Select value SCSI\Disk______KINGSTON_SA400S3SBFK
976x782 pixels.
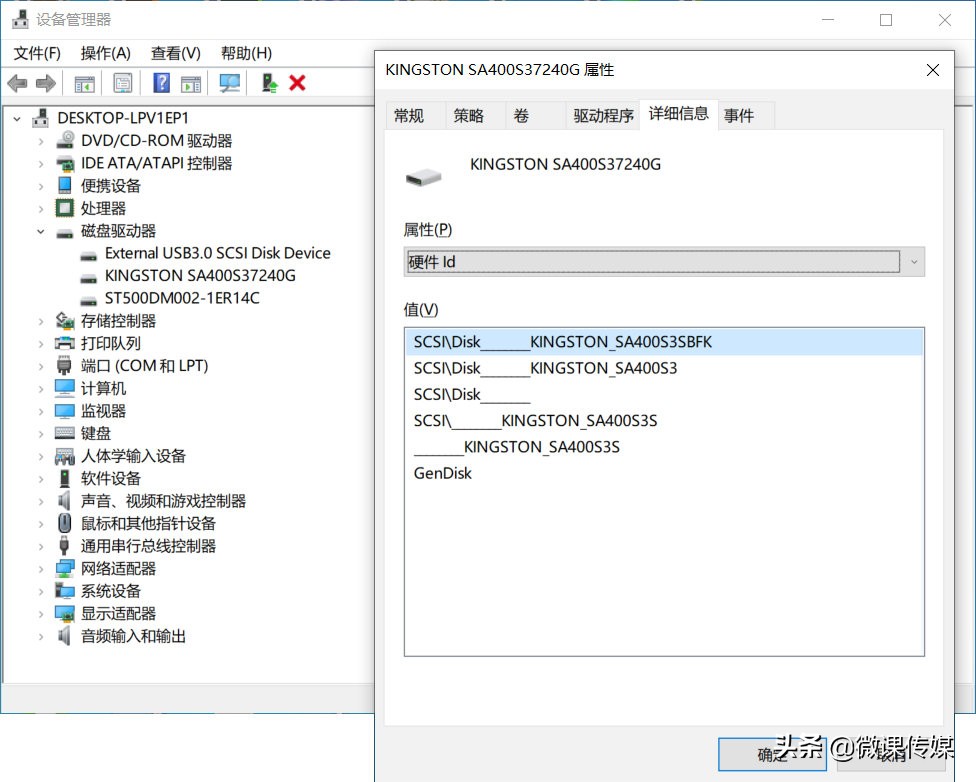click(x=664, y=342)
